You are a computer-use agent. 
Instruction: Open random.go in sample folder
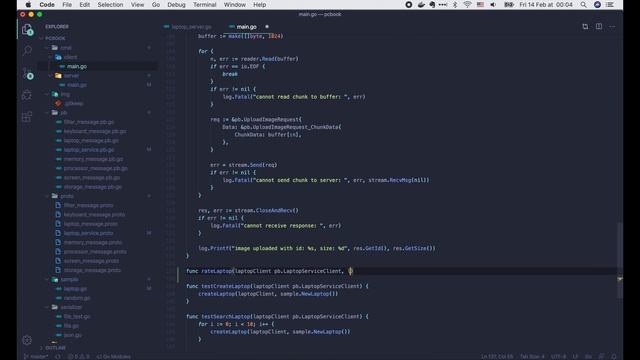click(x=77, y=298)
